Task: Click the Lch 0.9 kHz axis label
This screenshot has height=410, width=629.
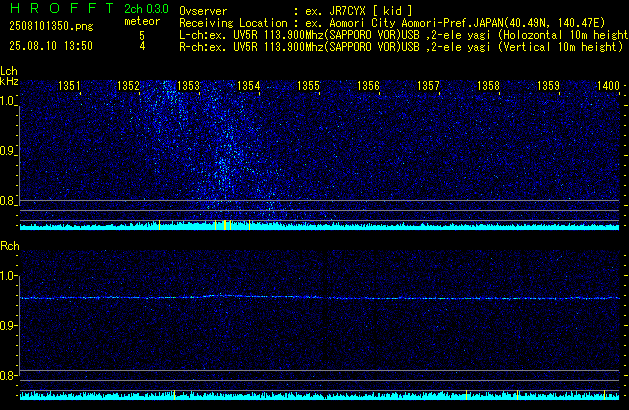Action: pos(7,151)
